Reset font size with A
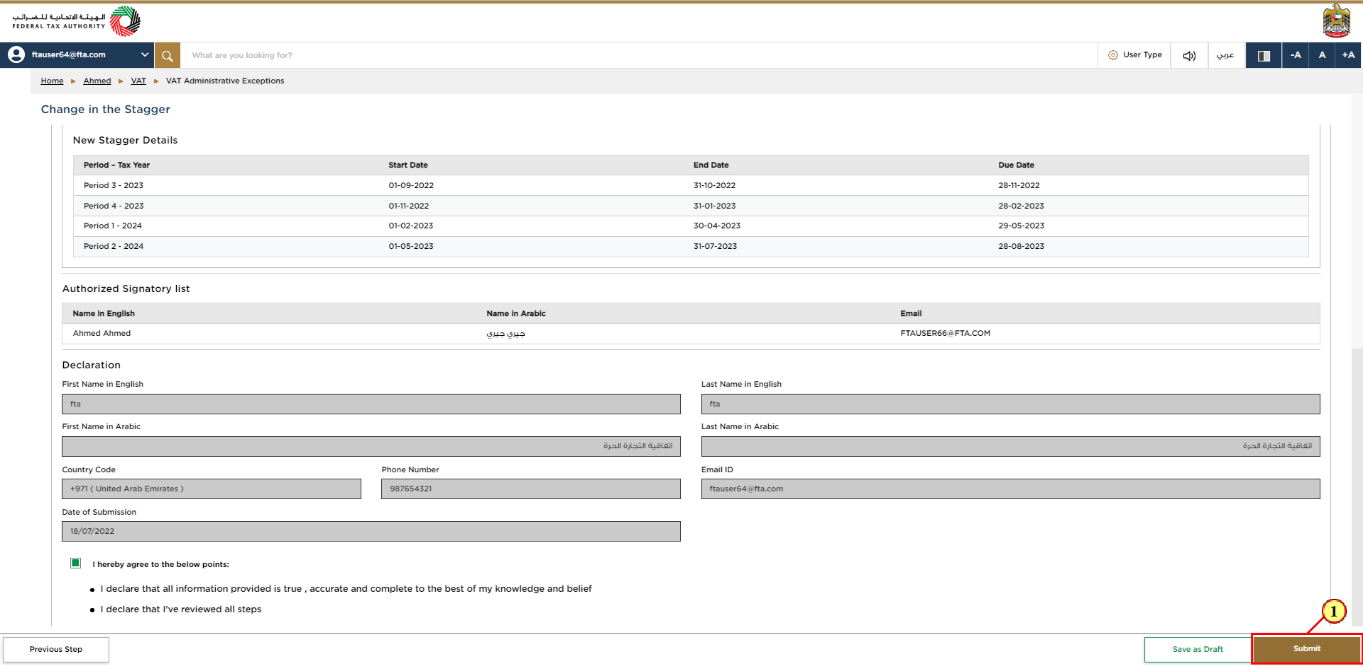 1322,56
